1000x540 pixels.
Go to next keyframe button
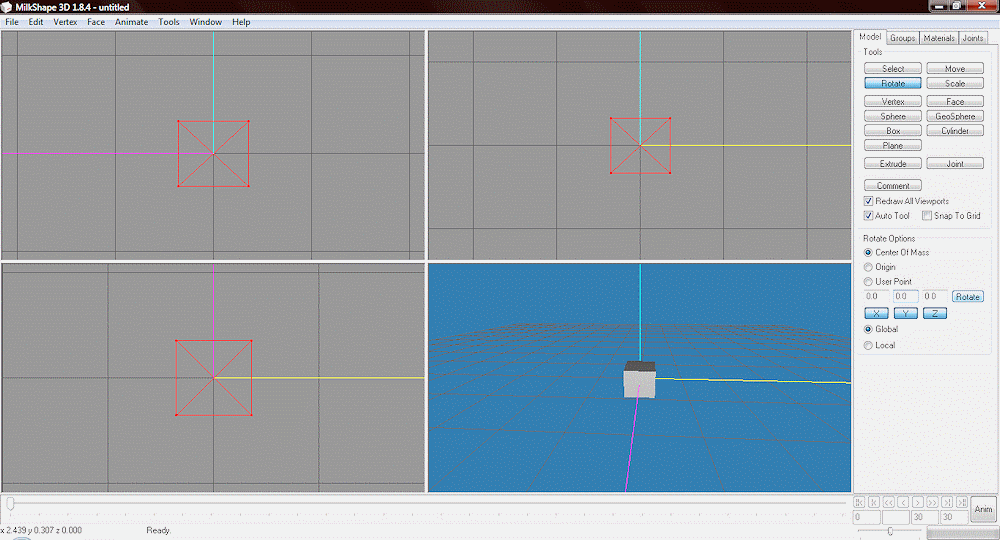(x=947, y=502)
